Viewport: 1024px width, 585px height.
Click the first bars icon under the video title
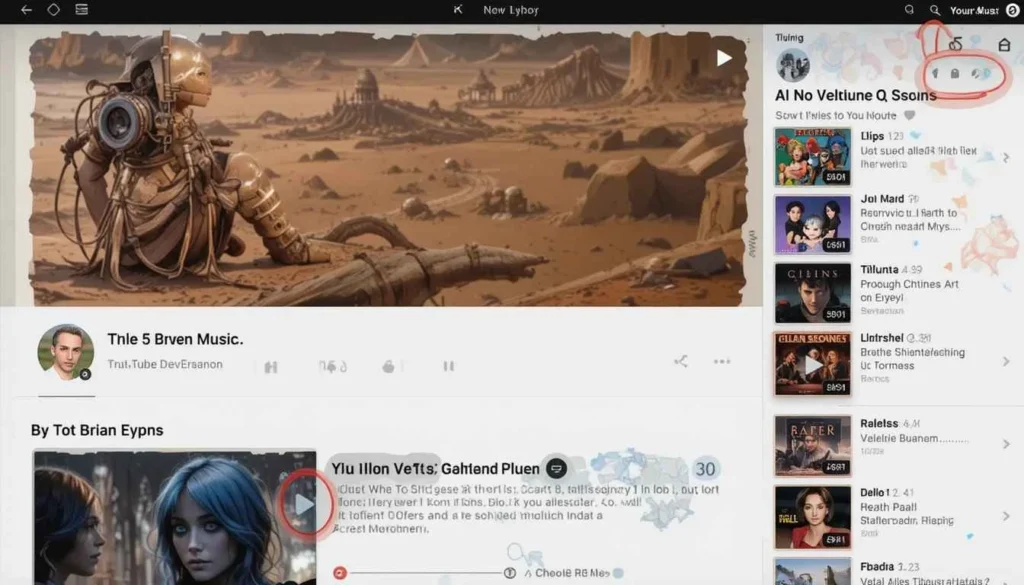click(271, 367)
